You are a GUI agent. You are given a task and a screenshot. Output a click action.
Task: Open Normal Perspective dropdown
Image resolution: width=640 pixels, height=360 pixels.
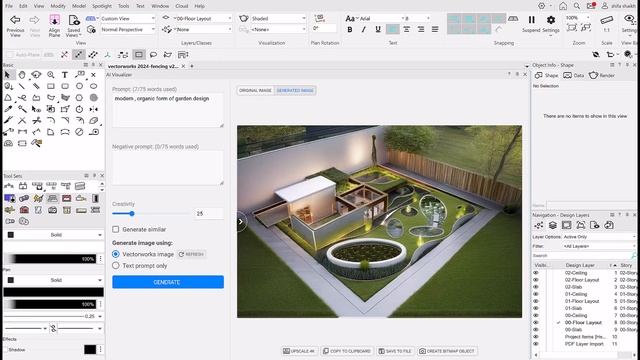tap(128, 29)
